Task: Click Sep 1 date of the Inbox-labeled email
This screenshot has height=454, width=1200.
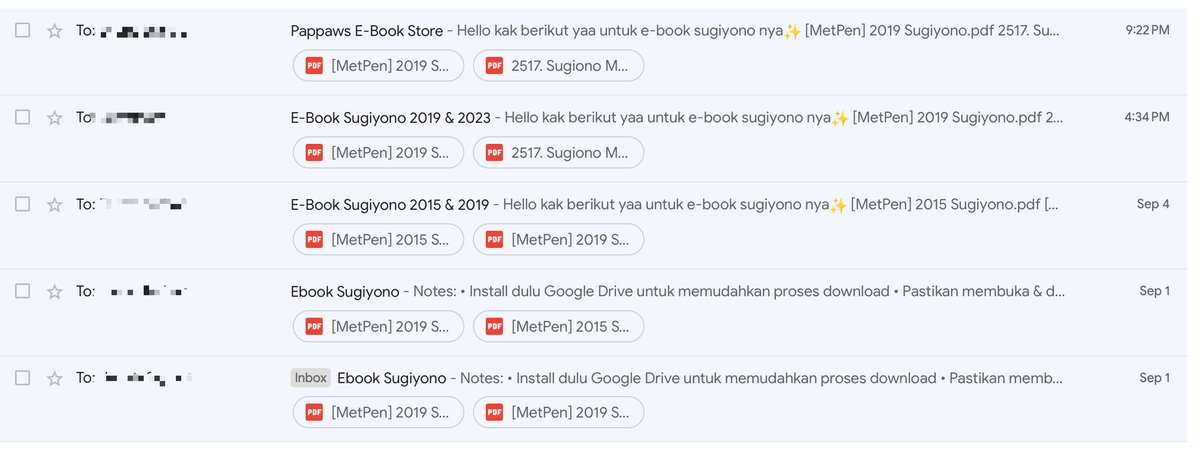Action: (1154, 378)
